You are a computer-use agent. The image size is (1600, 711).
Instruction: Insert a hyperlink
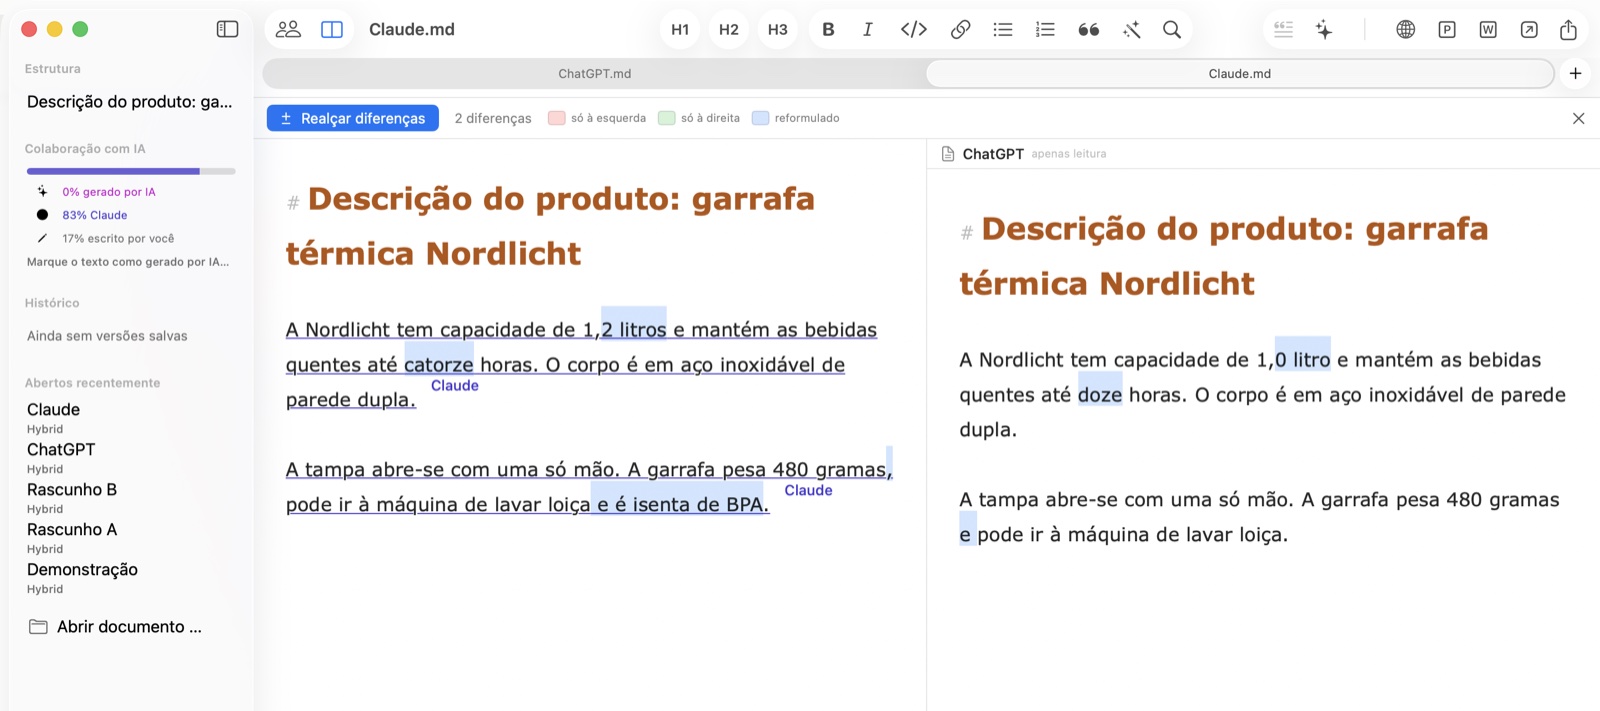coord(960,29)
